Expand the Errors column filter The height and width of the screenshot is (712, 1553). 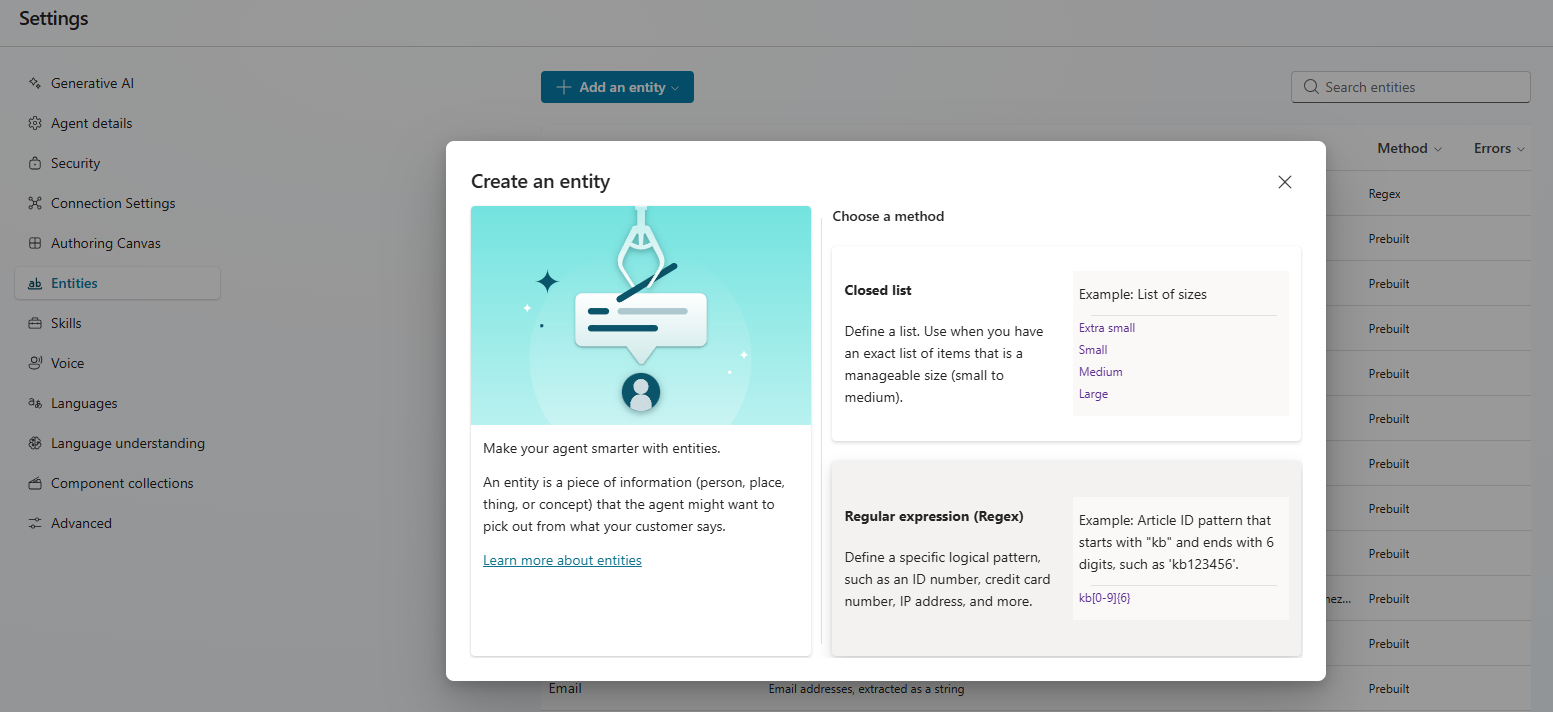pyautogui.click(x=1498, y=148)
